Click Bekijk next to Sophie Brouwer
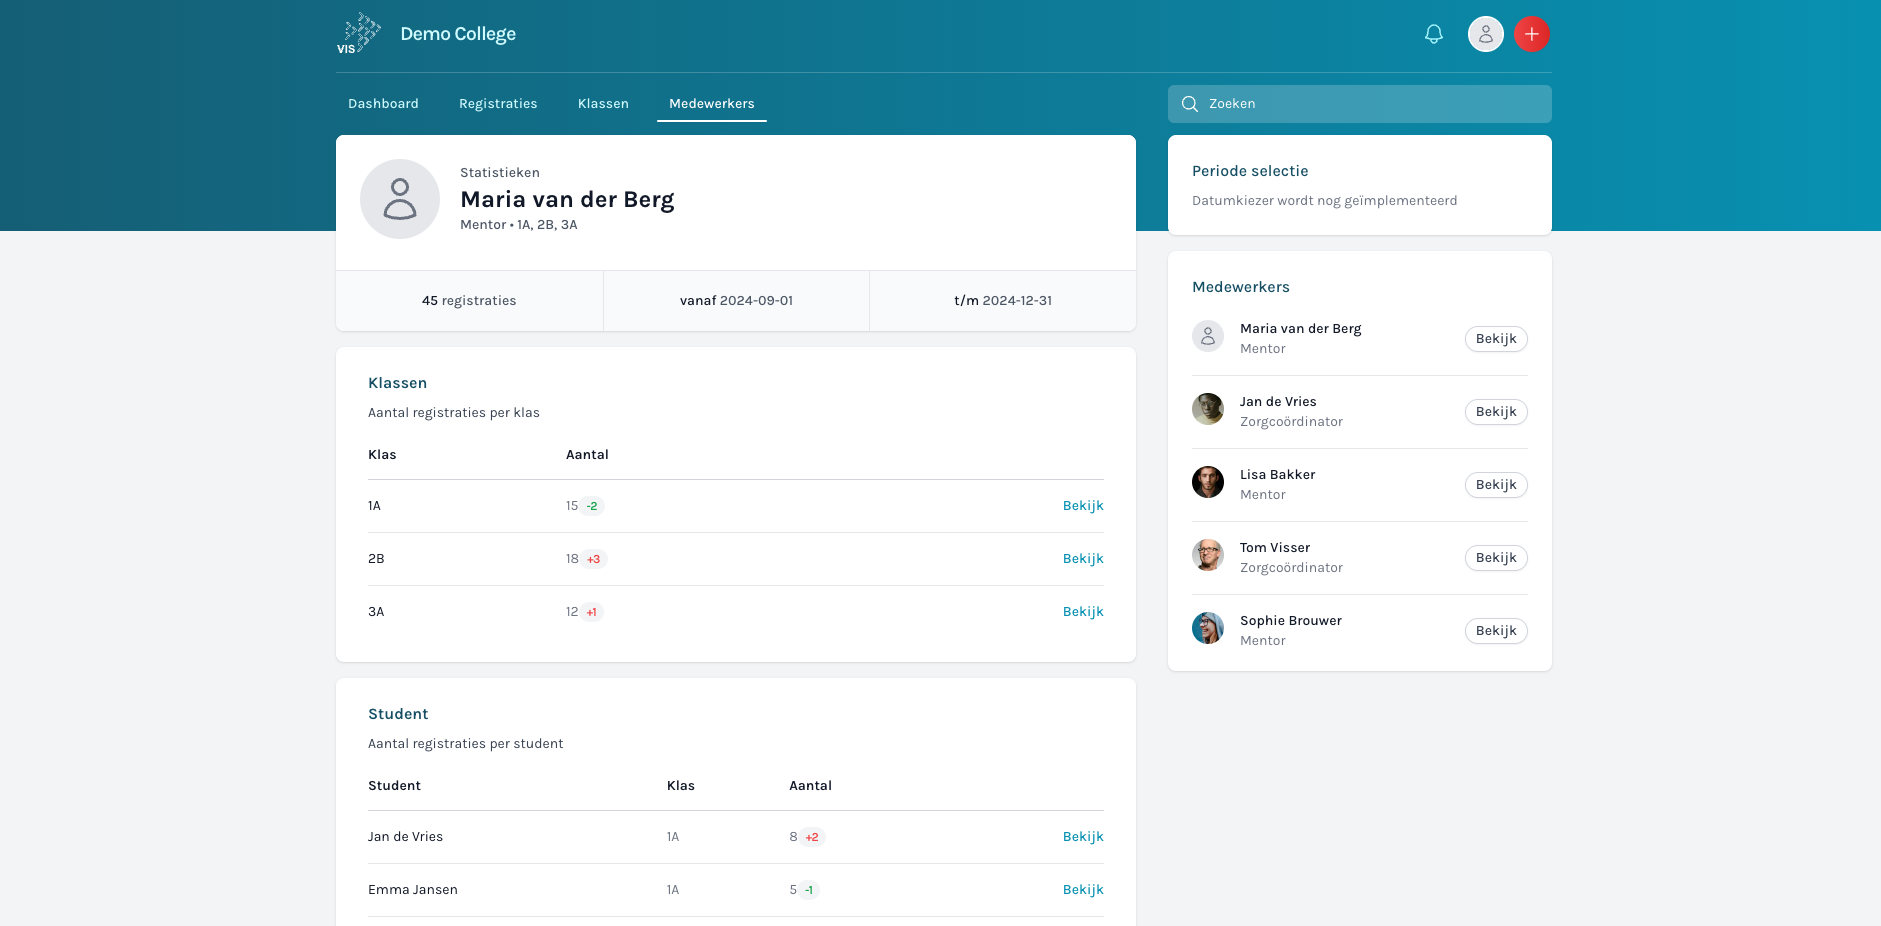The height and width of the screenshot is (926, 1881). point(1495,630)
